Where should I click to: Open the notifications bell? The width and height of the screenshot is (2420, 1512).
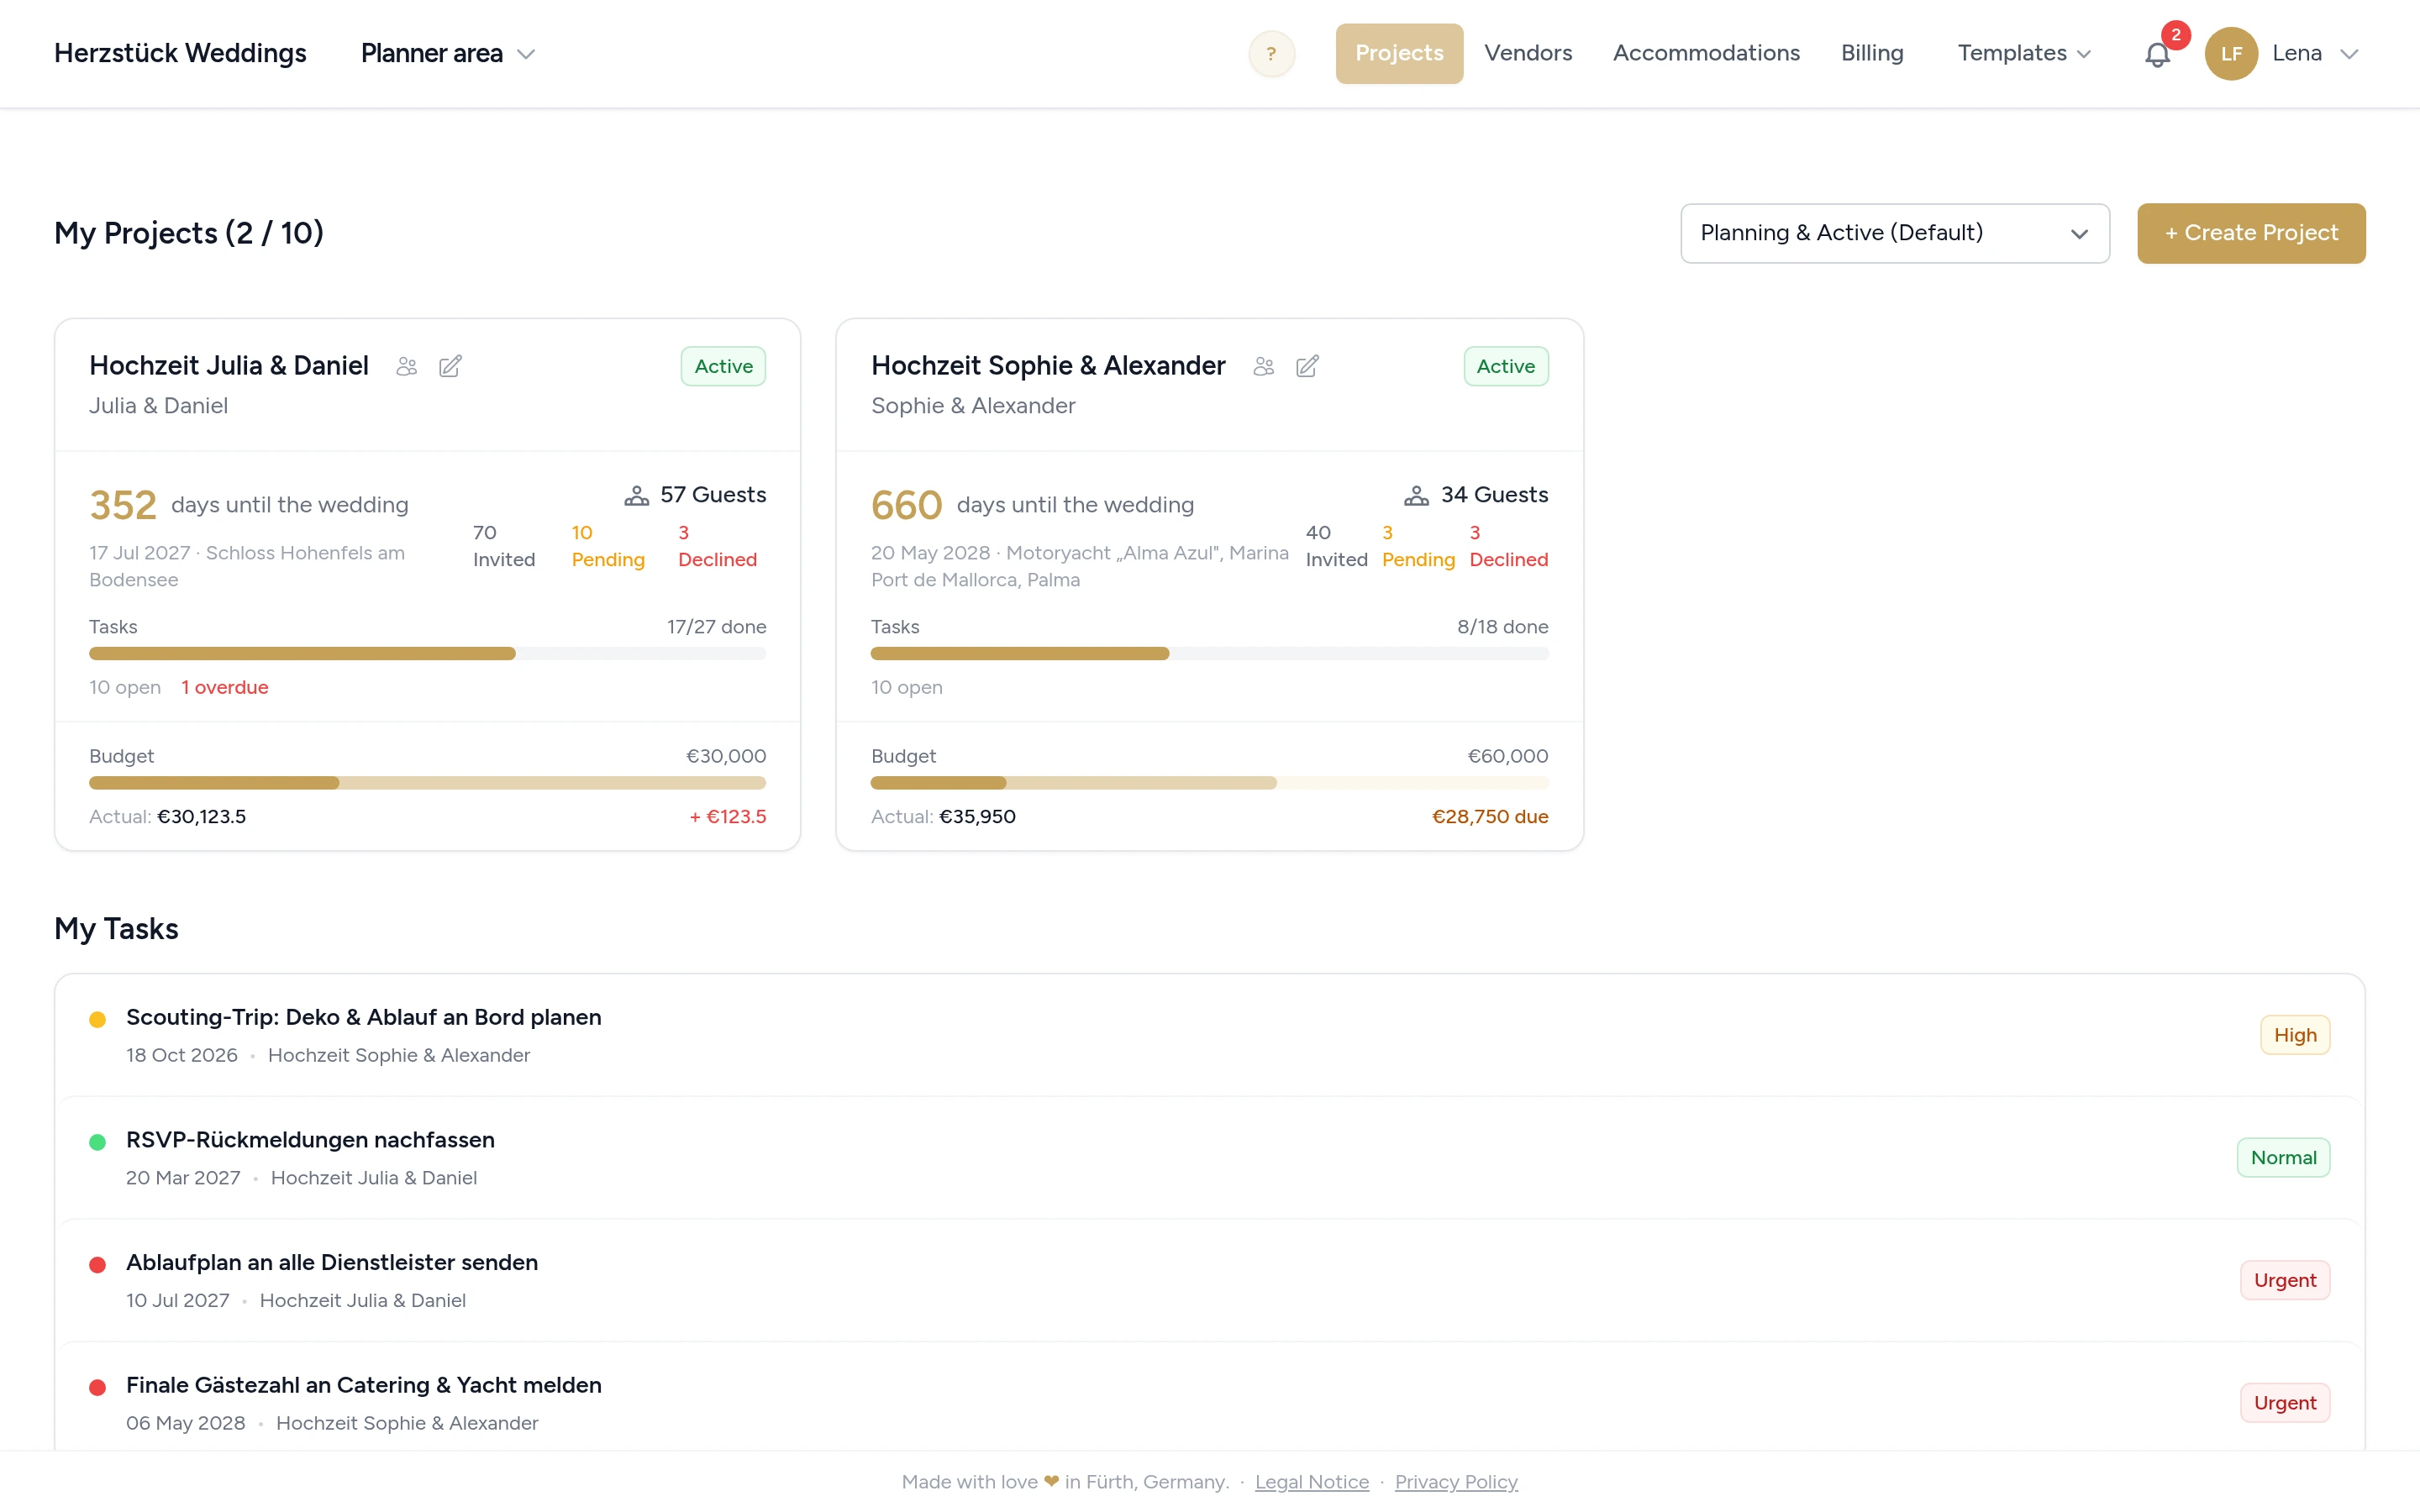(x=2157, y=55)
